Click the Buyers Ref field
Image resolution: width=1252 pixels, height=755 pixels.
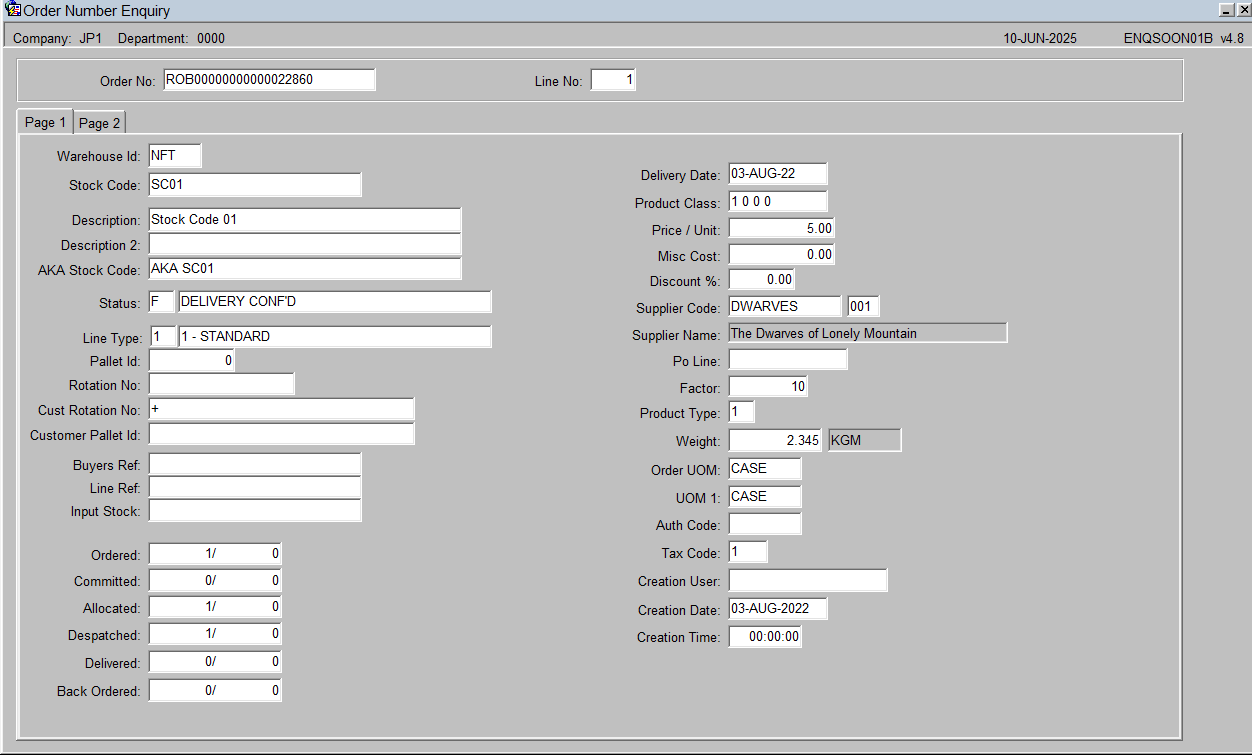(255, 464)
